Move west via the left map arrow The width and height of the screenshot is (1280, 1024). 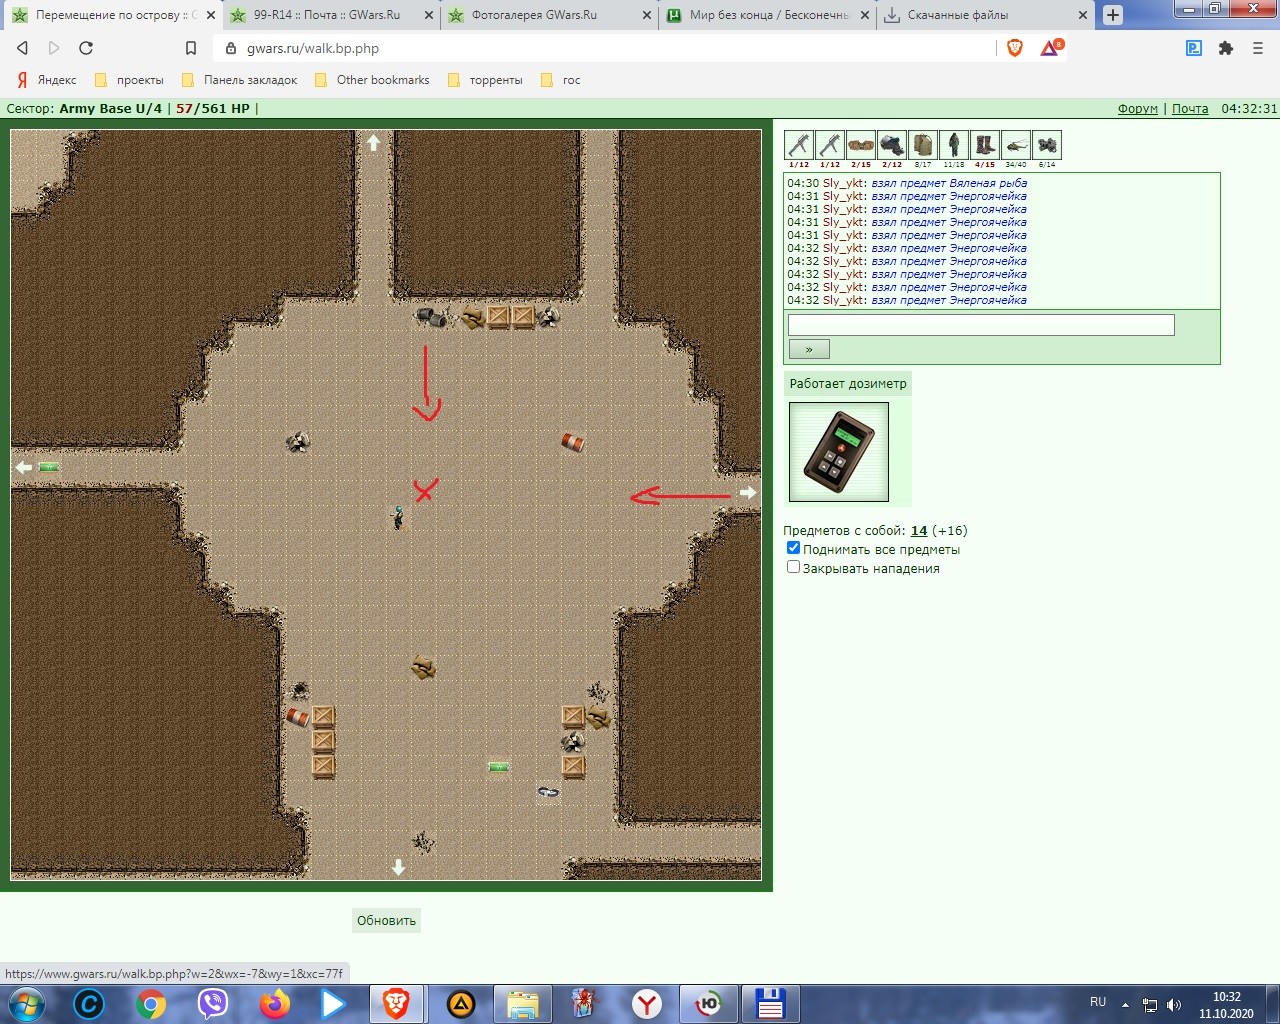tap(24, 467)
